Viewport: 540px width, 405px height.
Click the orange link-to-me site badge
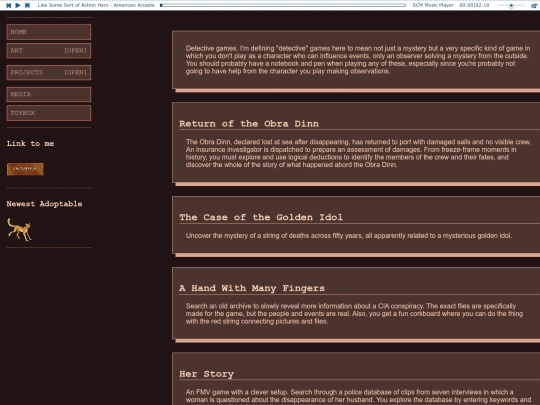25,169
